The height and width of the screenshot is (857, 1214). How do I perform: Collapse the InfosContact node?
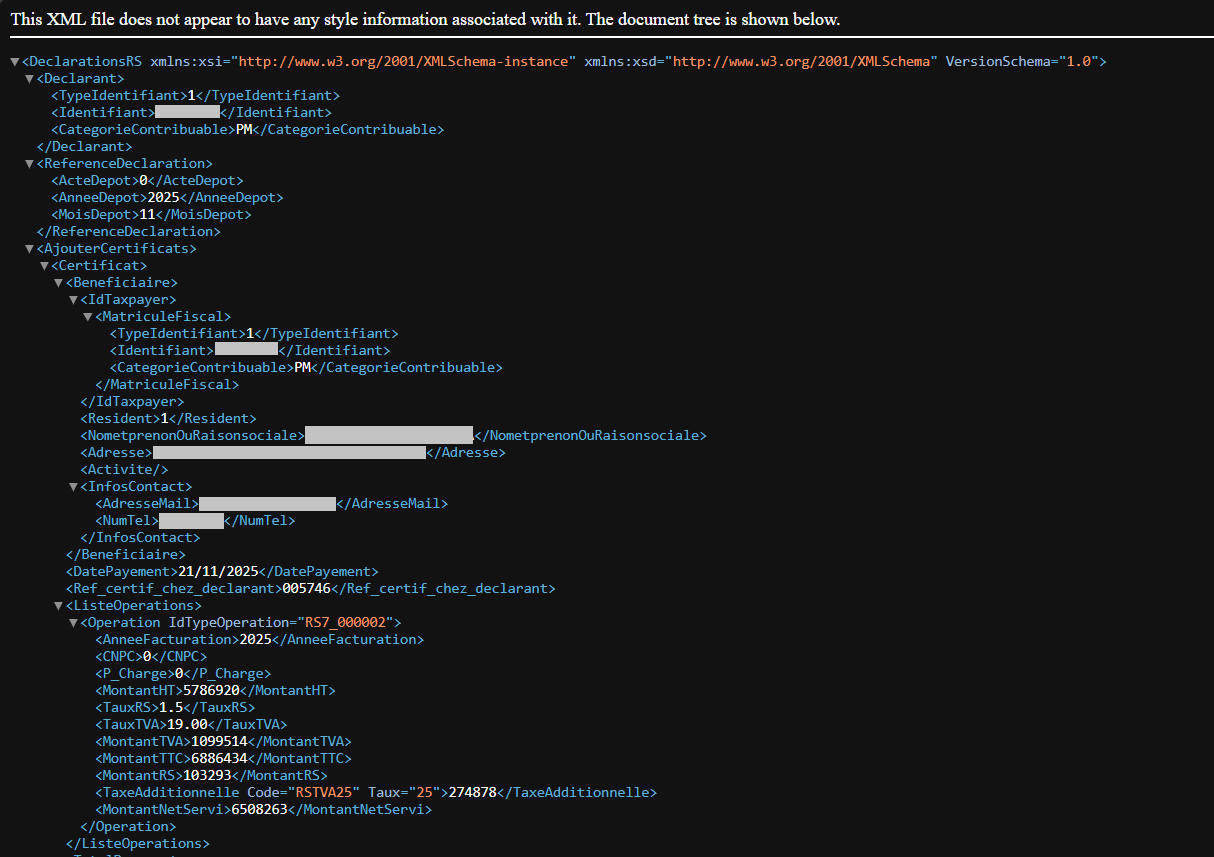73,487
